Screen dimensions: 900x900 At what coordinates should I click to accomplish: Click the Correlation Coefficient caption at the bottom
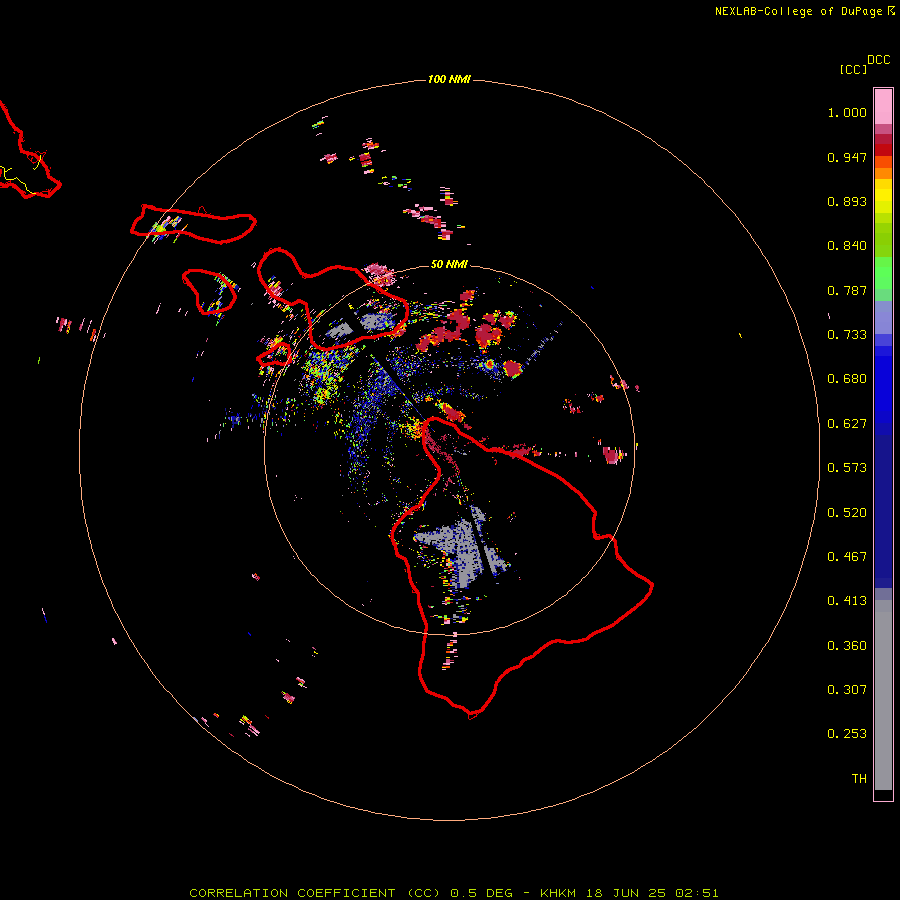[454, 893]
